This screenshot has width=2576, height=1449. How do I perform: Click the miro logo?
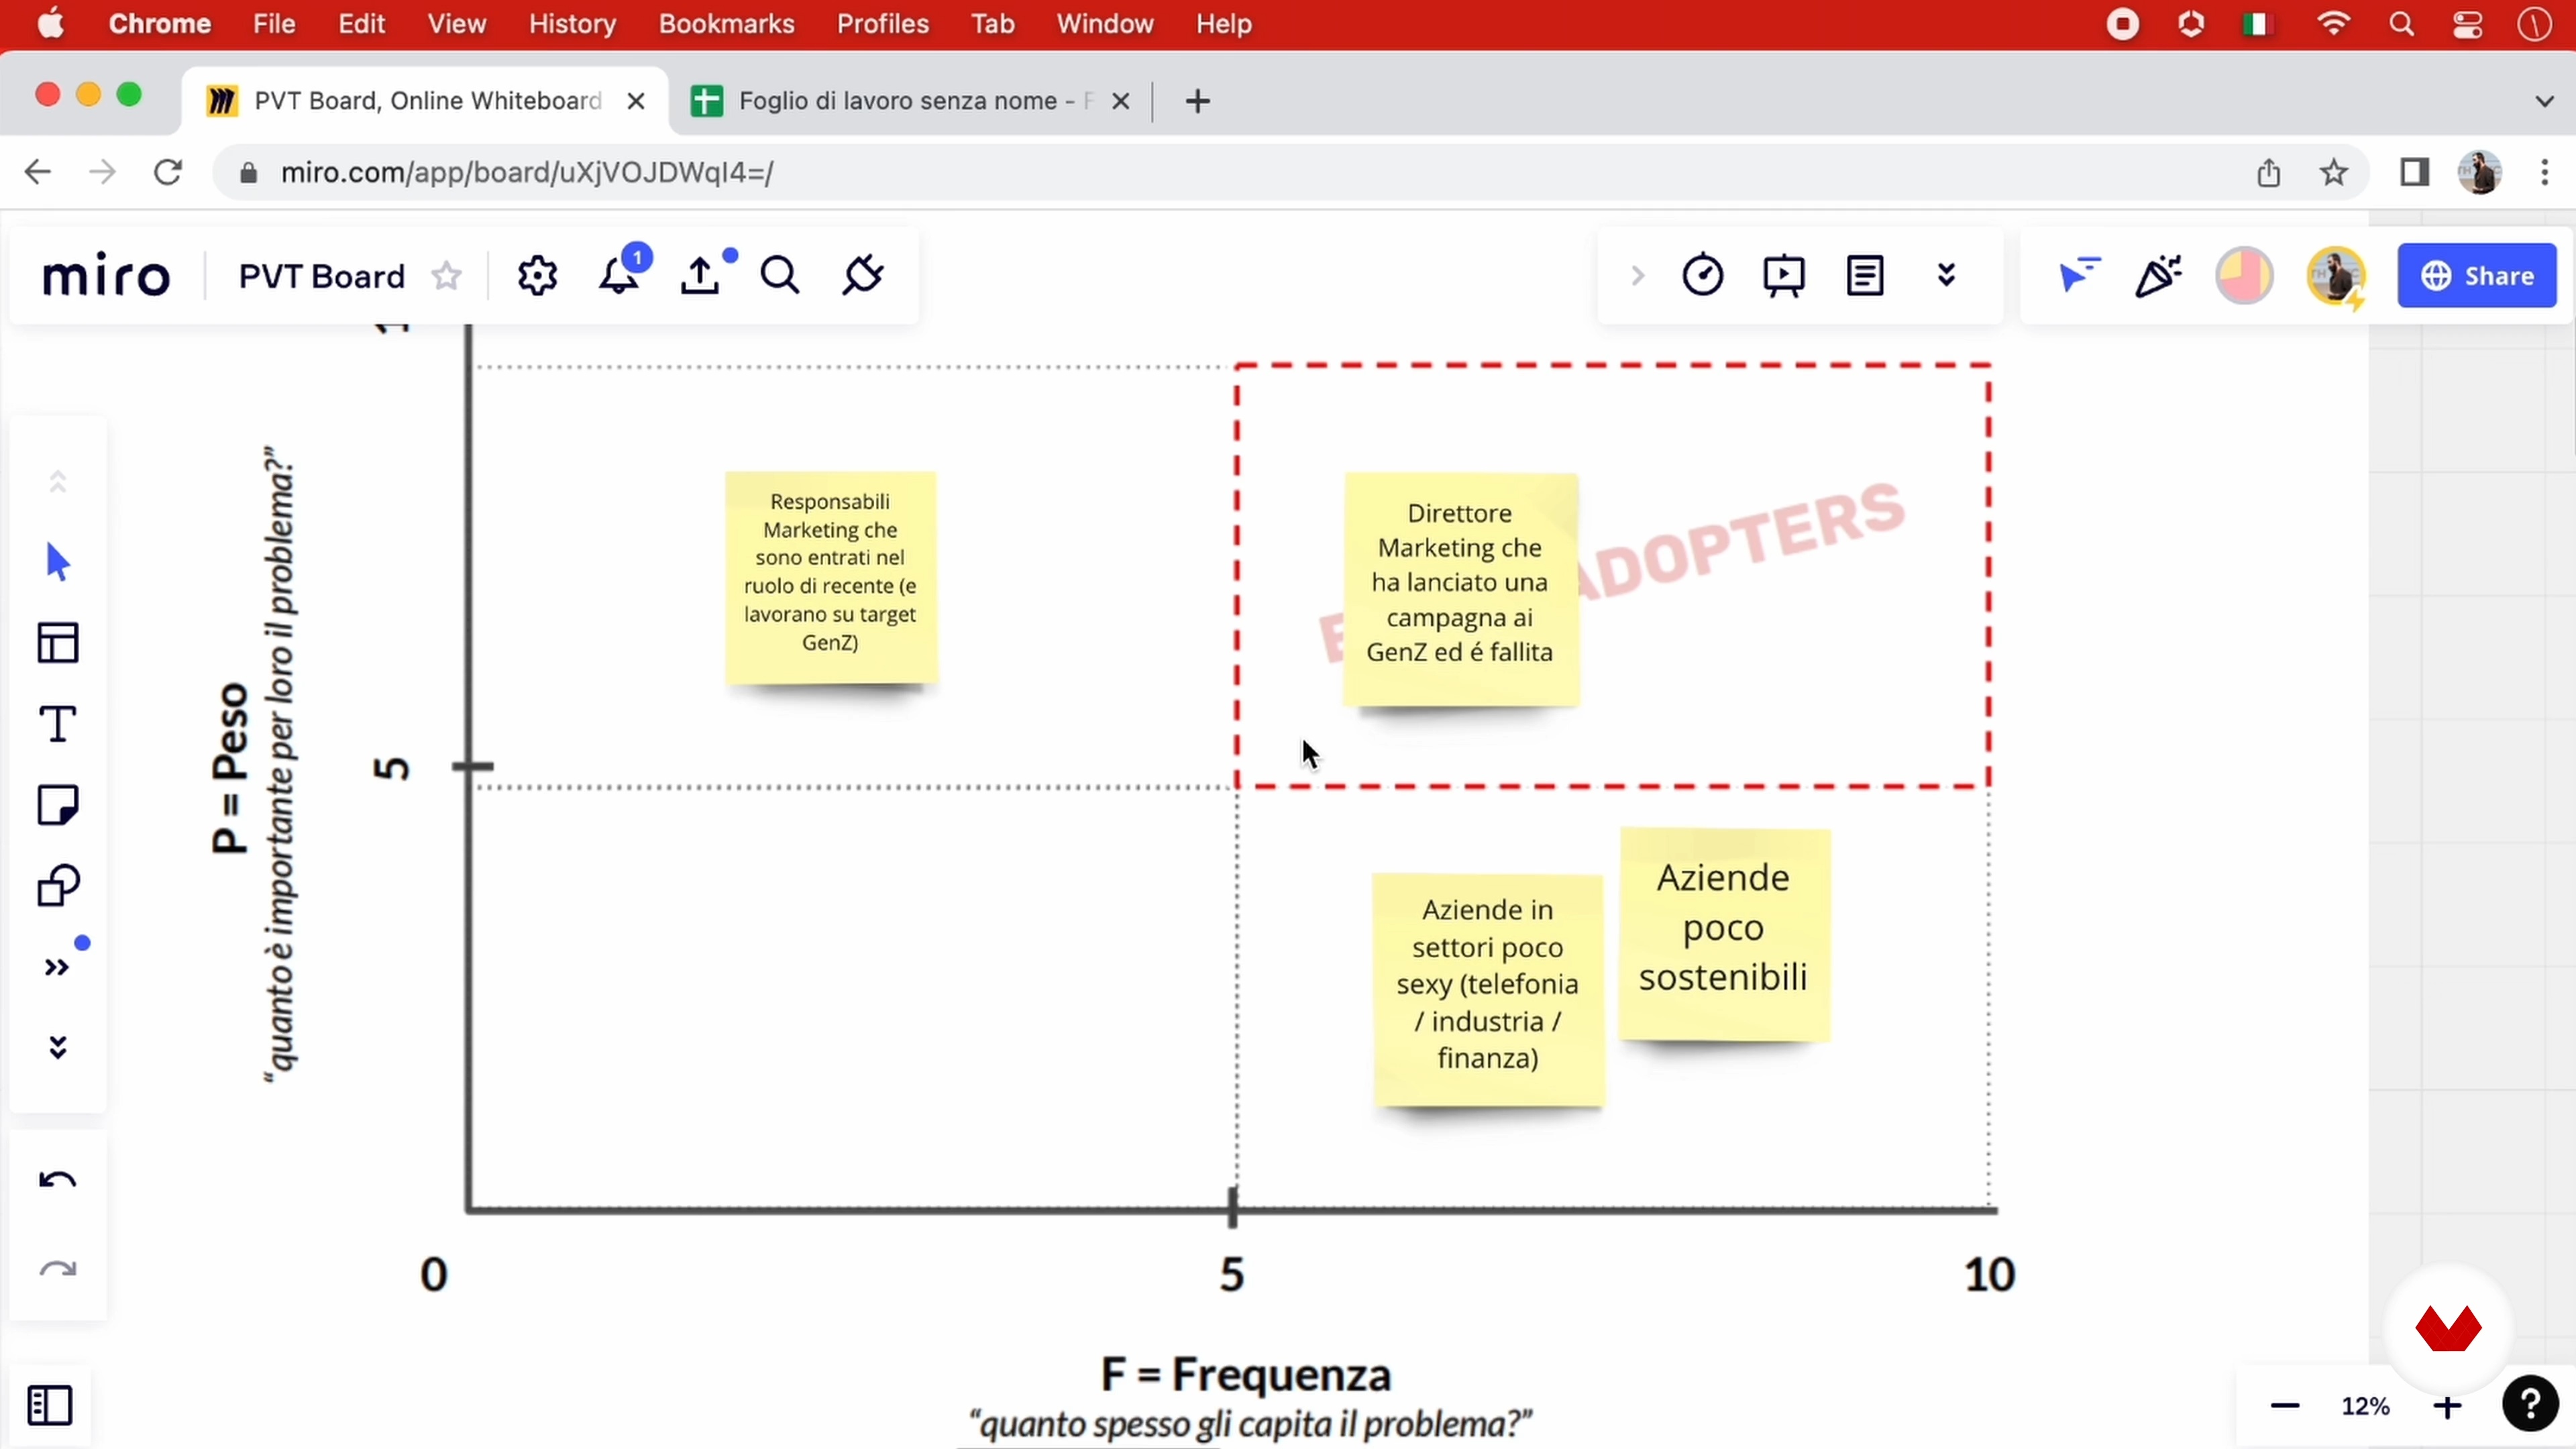pyautogui.click(x=106, y=276)
